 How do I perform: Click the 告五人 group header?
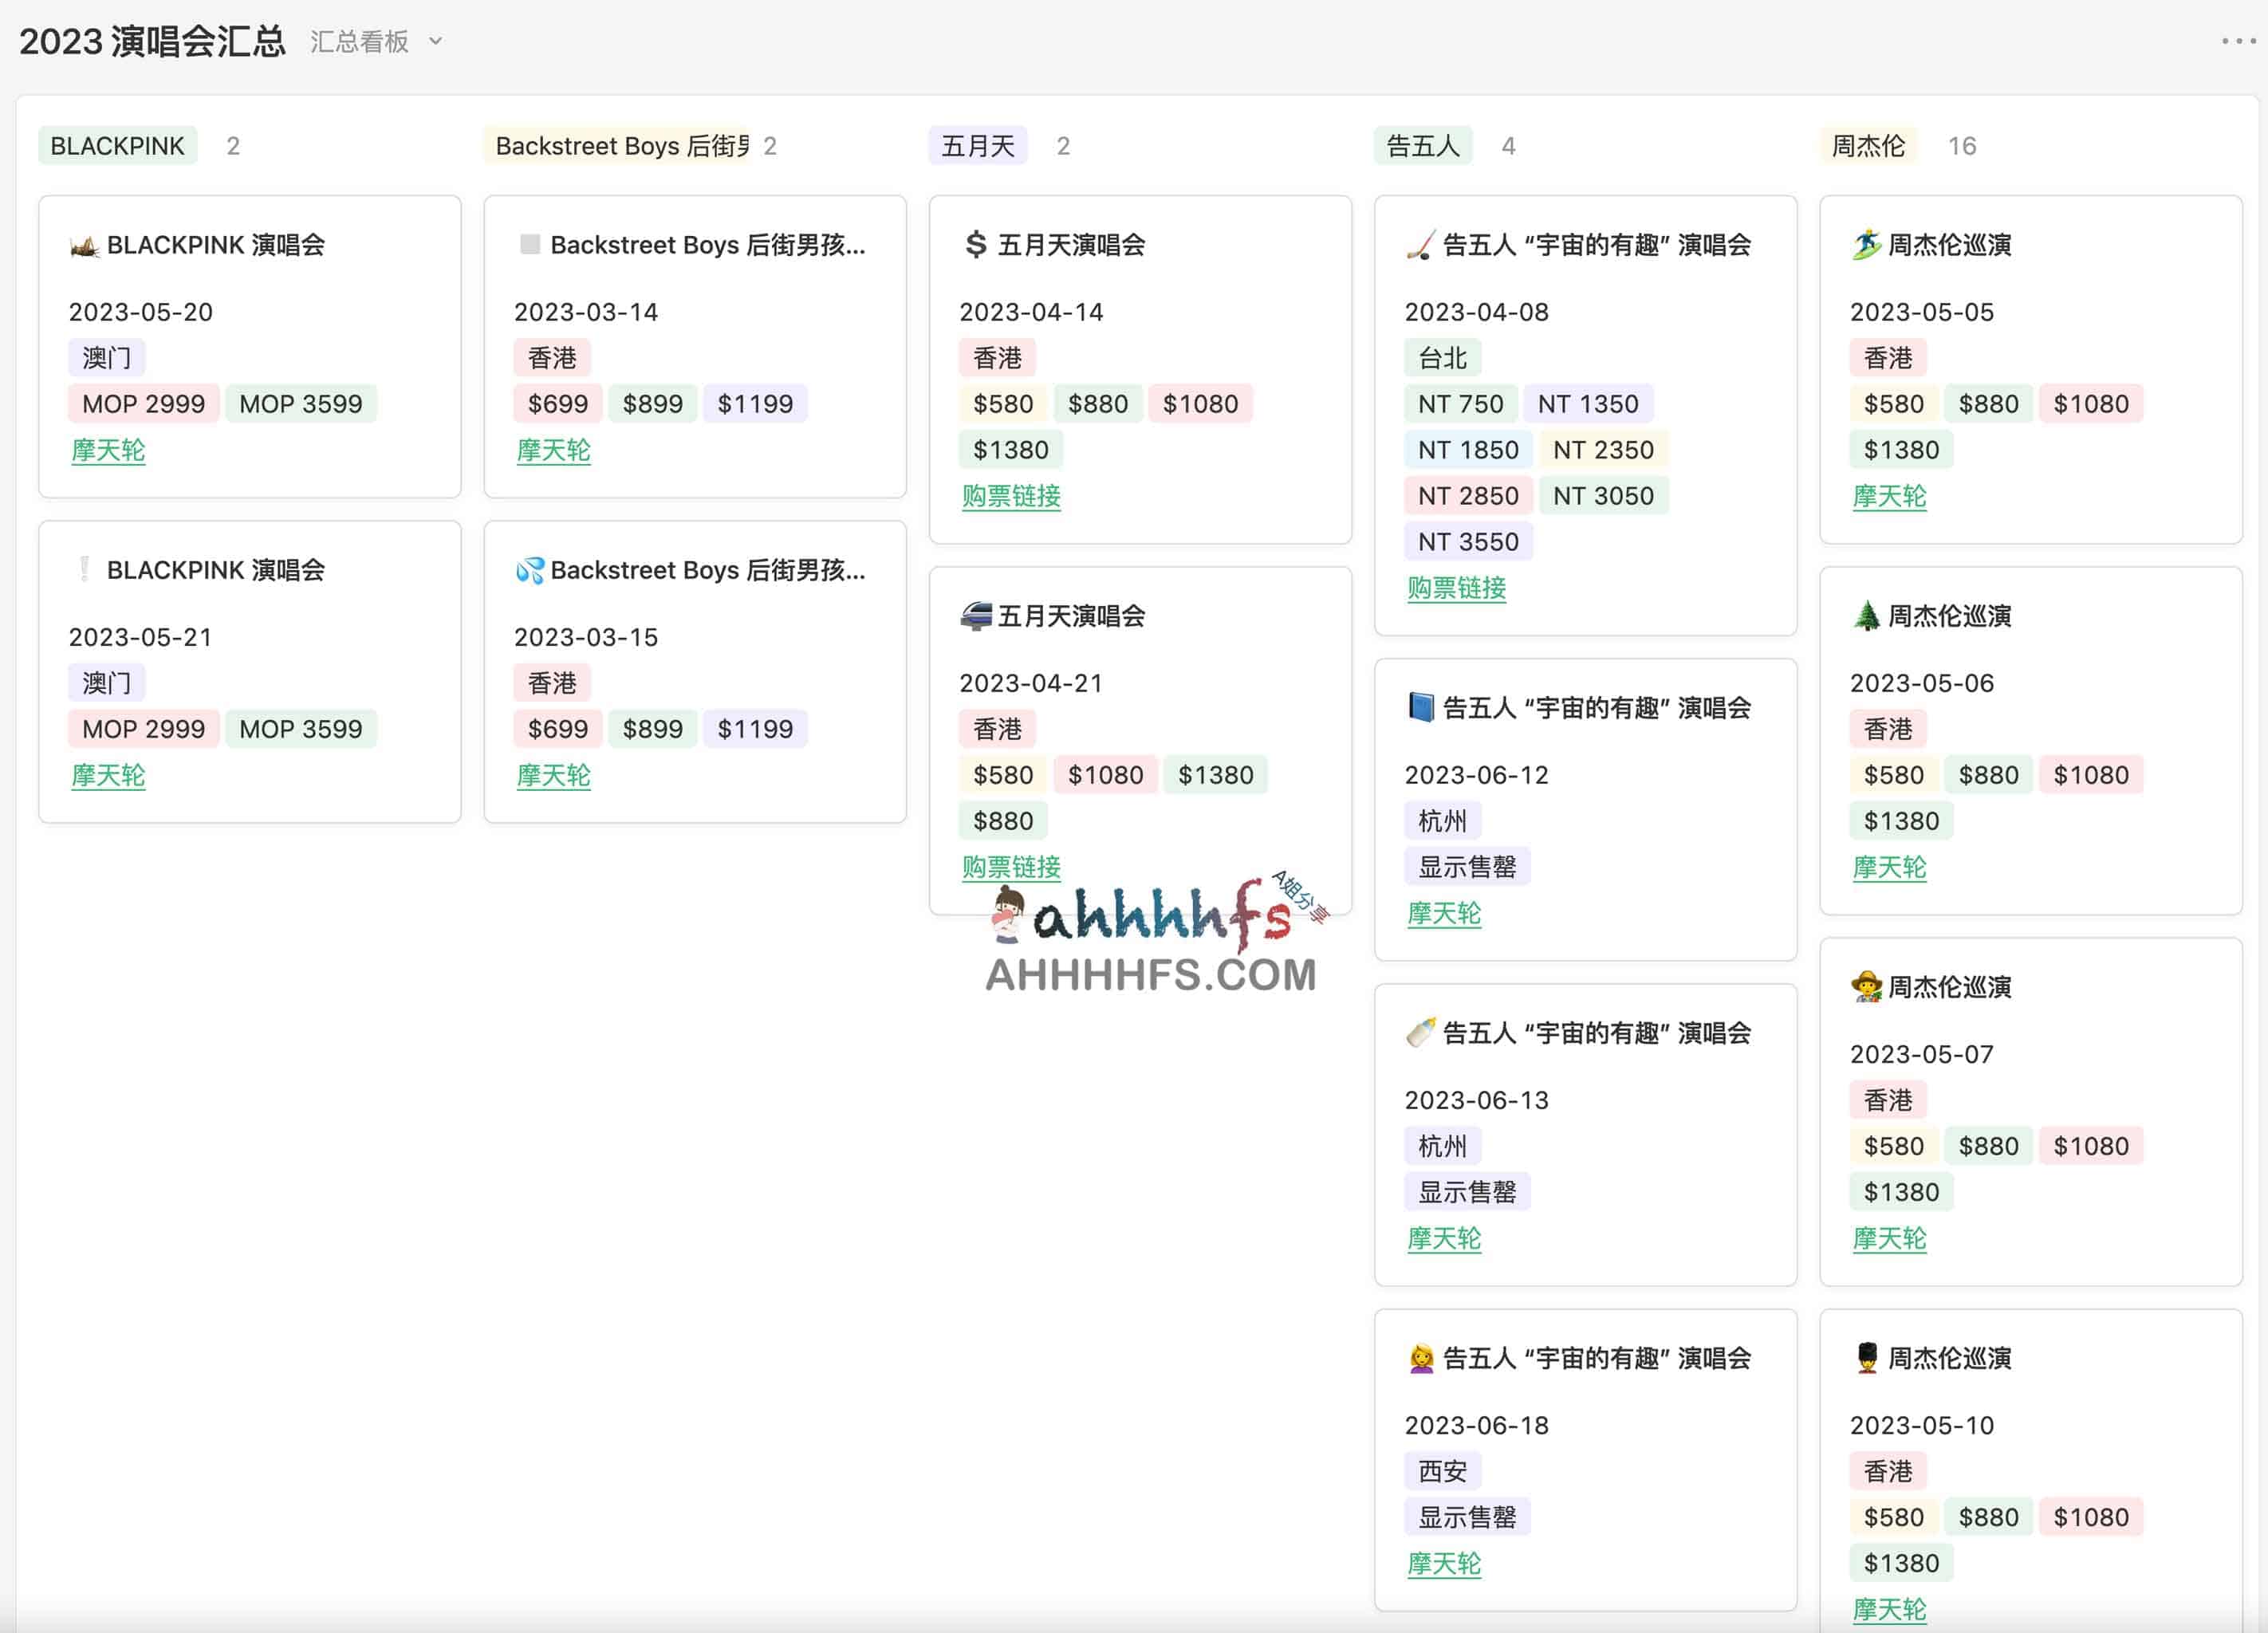tap(1423, 145)
